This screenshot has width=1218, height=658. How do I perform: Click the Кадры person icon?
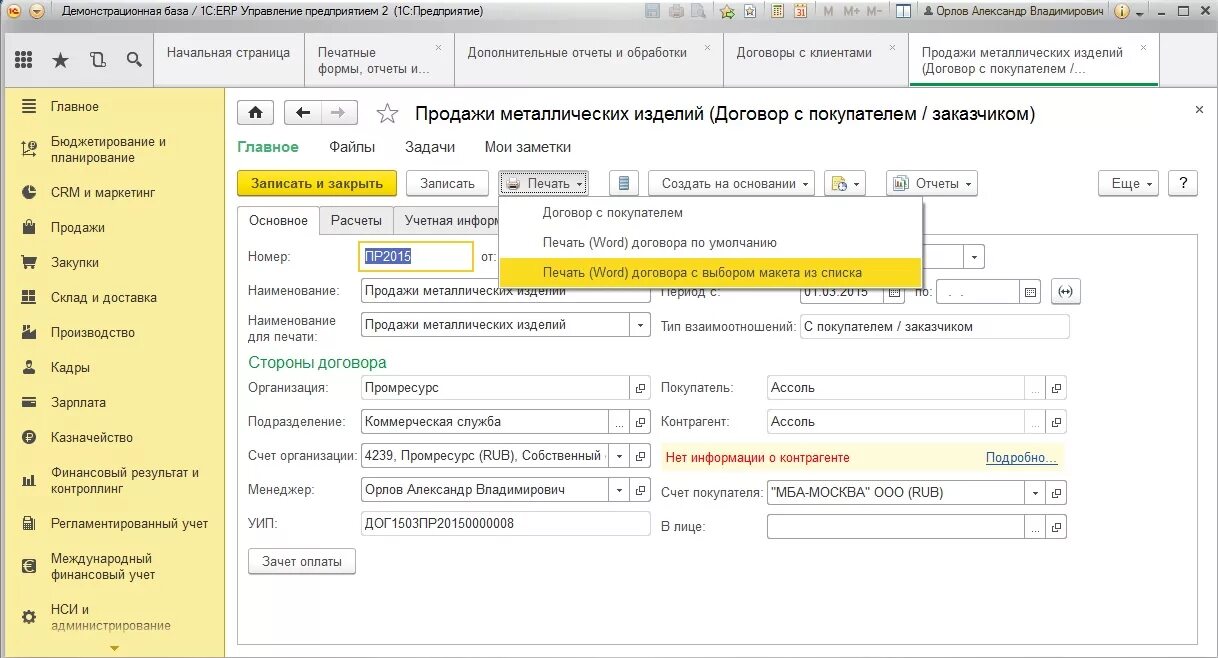(x=29, y=367)
